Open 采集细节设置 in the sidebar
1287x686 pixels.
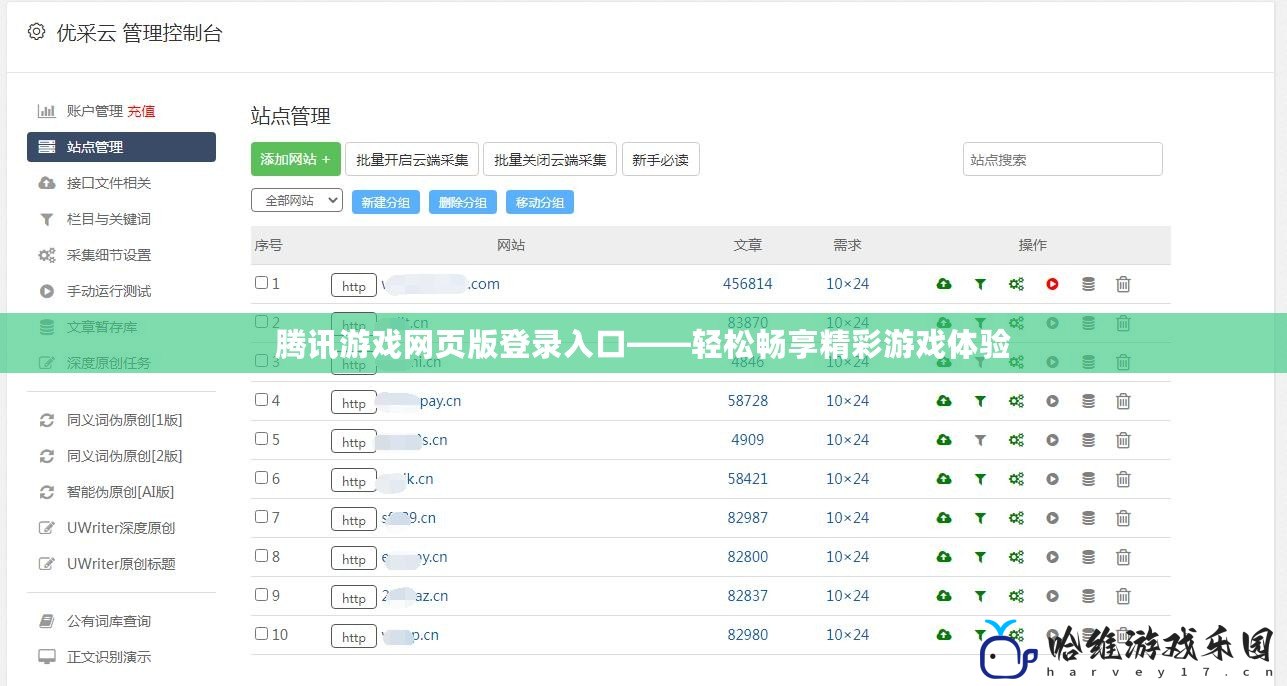(109, 255)
